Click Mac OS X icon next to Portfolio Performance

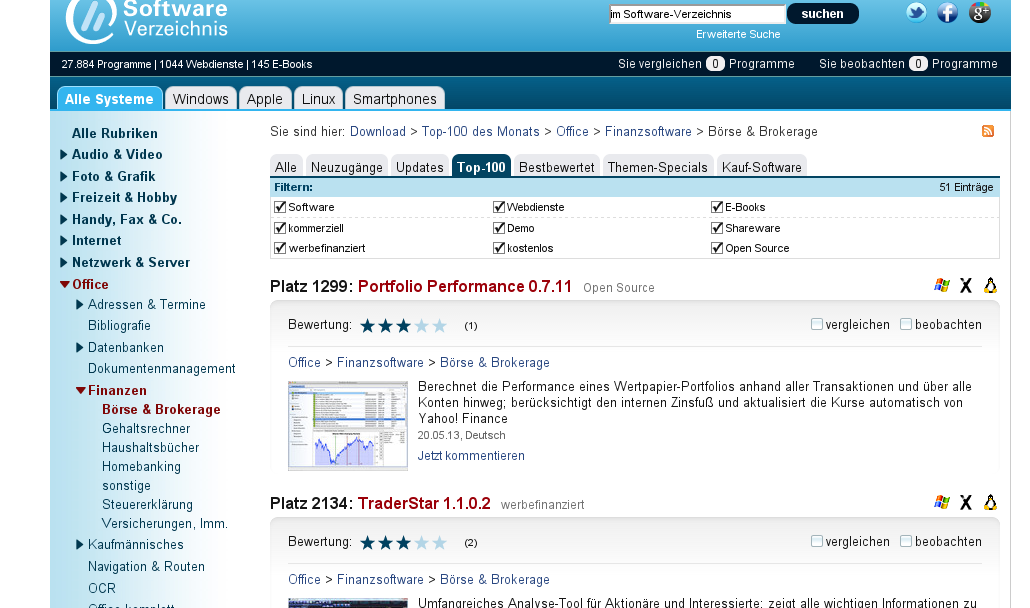966,286
